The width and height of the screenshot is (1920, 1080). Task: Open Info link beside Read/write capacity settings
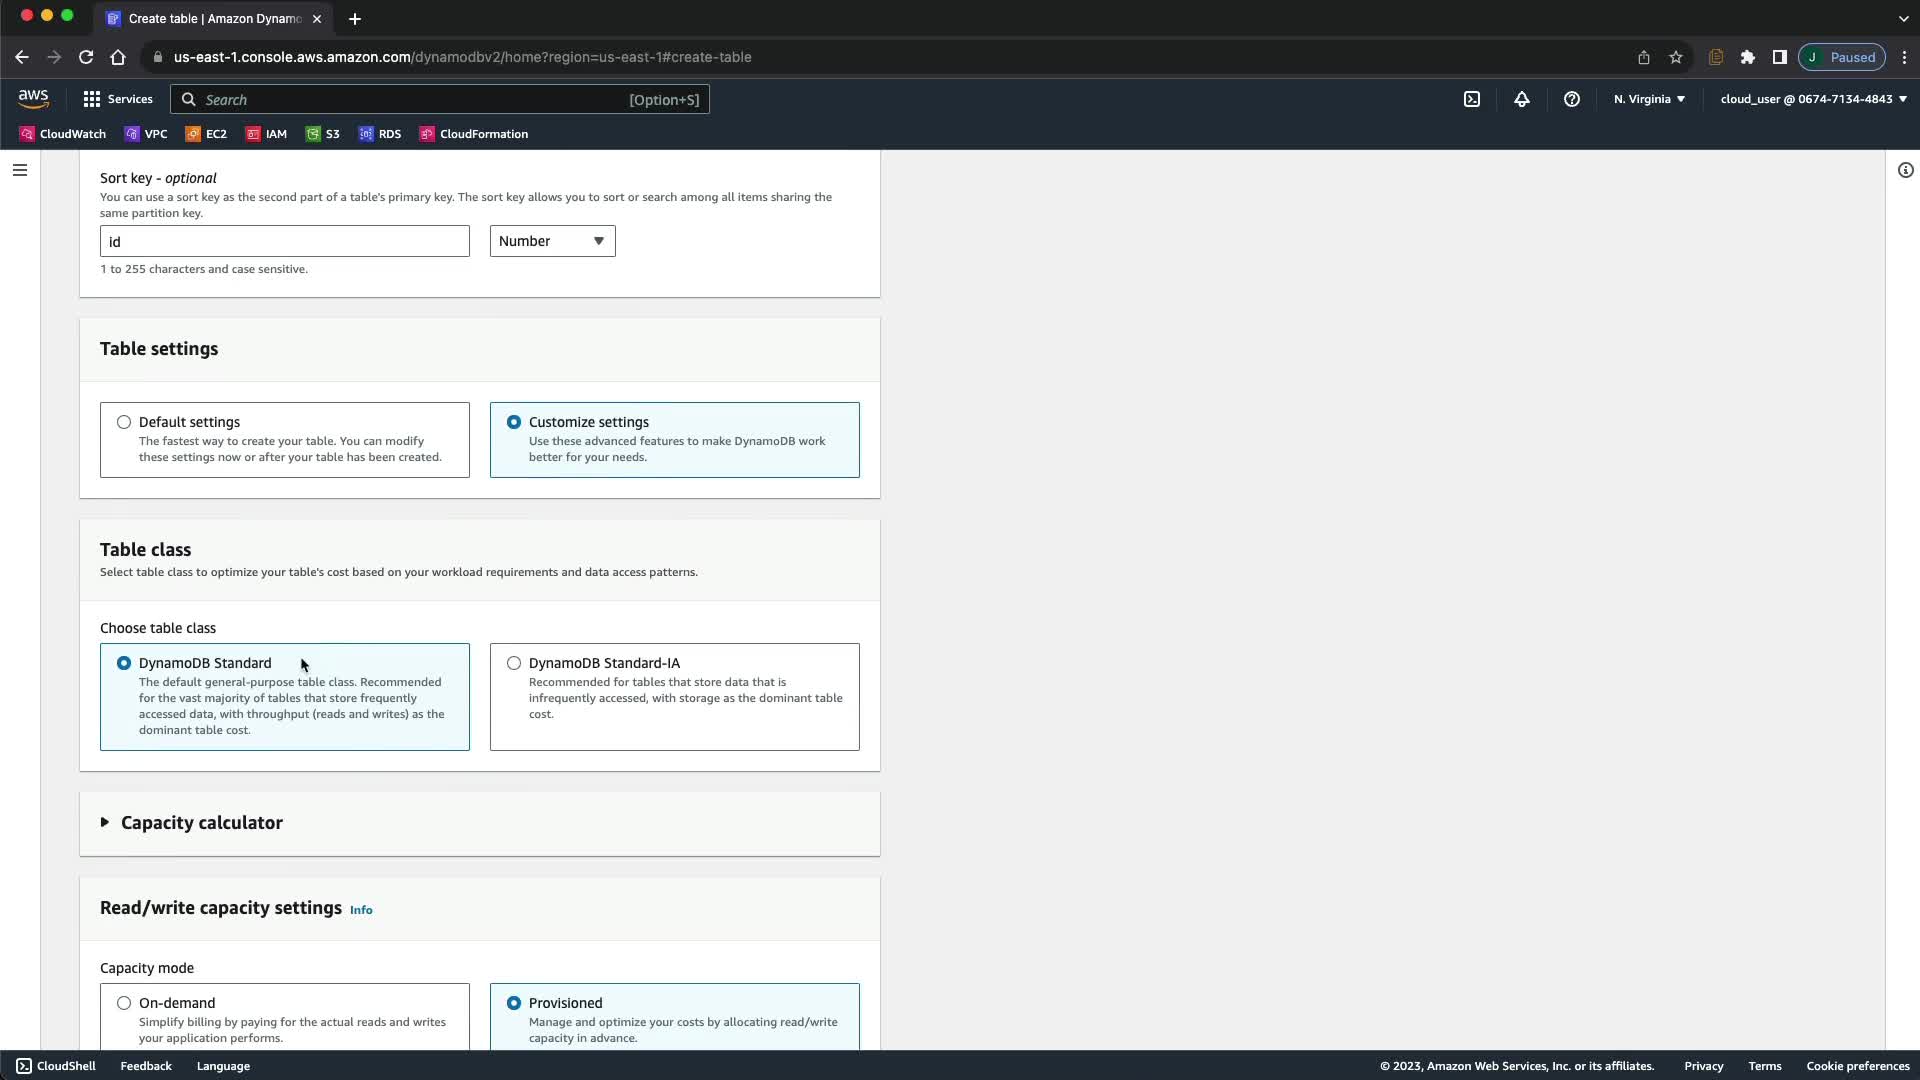pos(361,910)
